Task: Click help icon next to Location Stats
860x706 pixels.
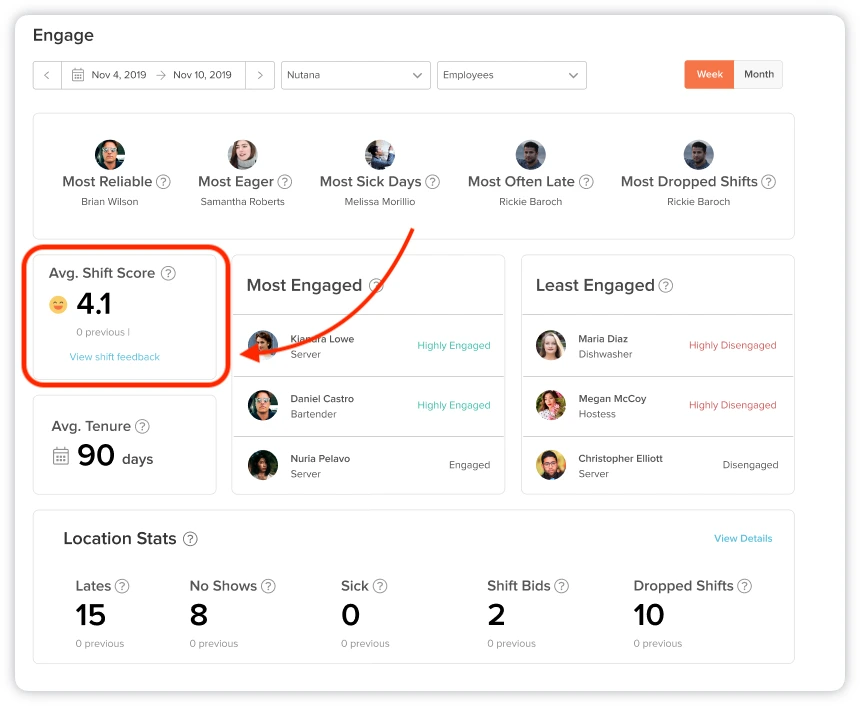Action: [x=190, y=539]
